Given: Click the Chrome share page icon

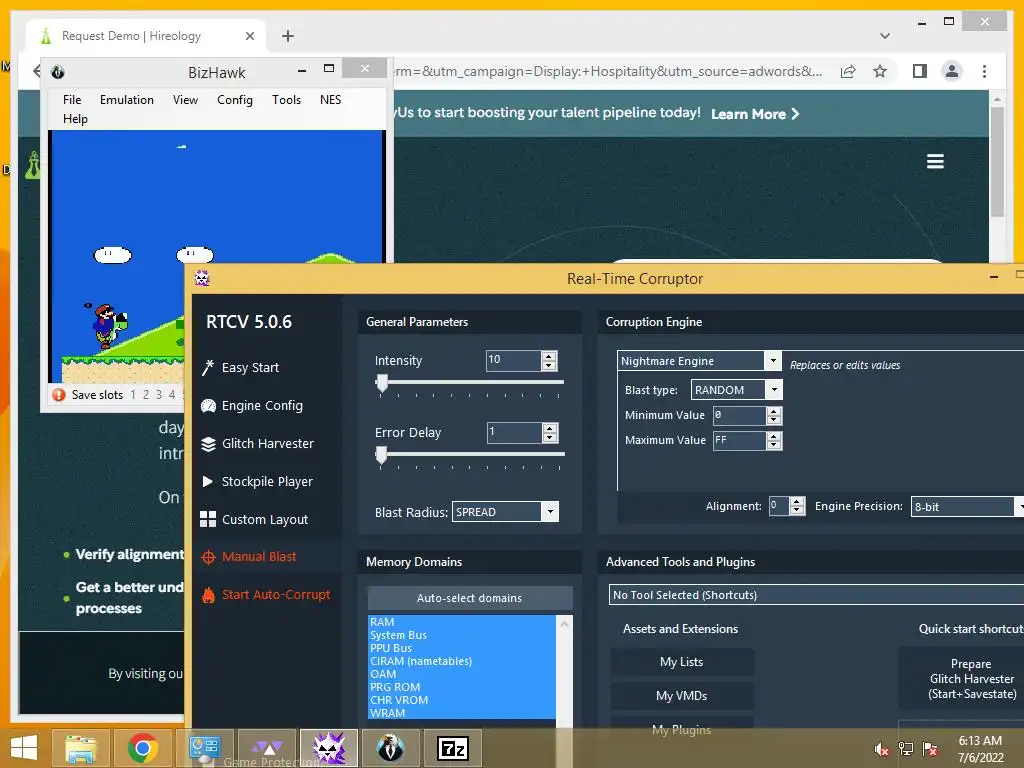Looking at the screenshot, I should coord(848,71).
